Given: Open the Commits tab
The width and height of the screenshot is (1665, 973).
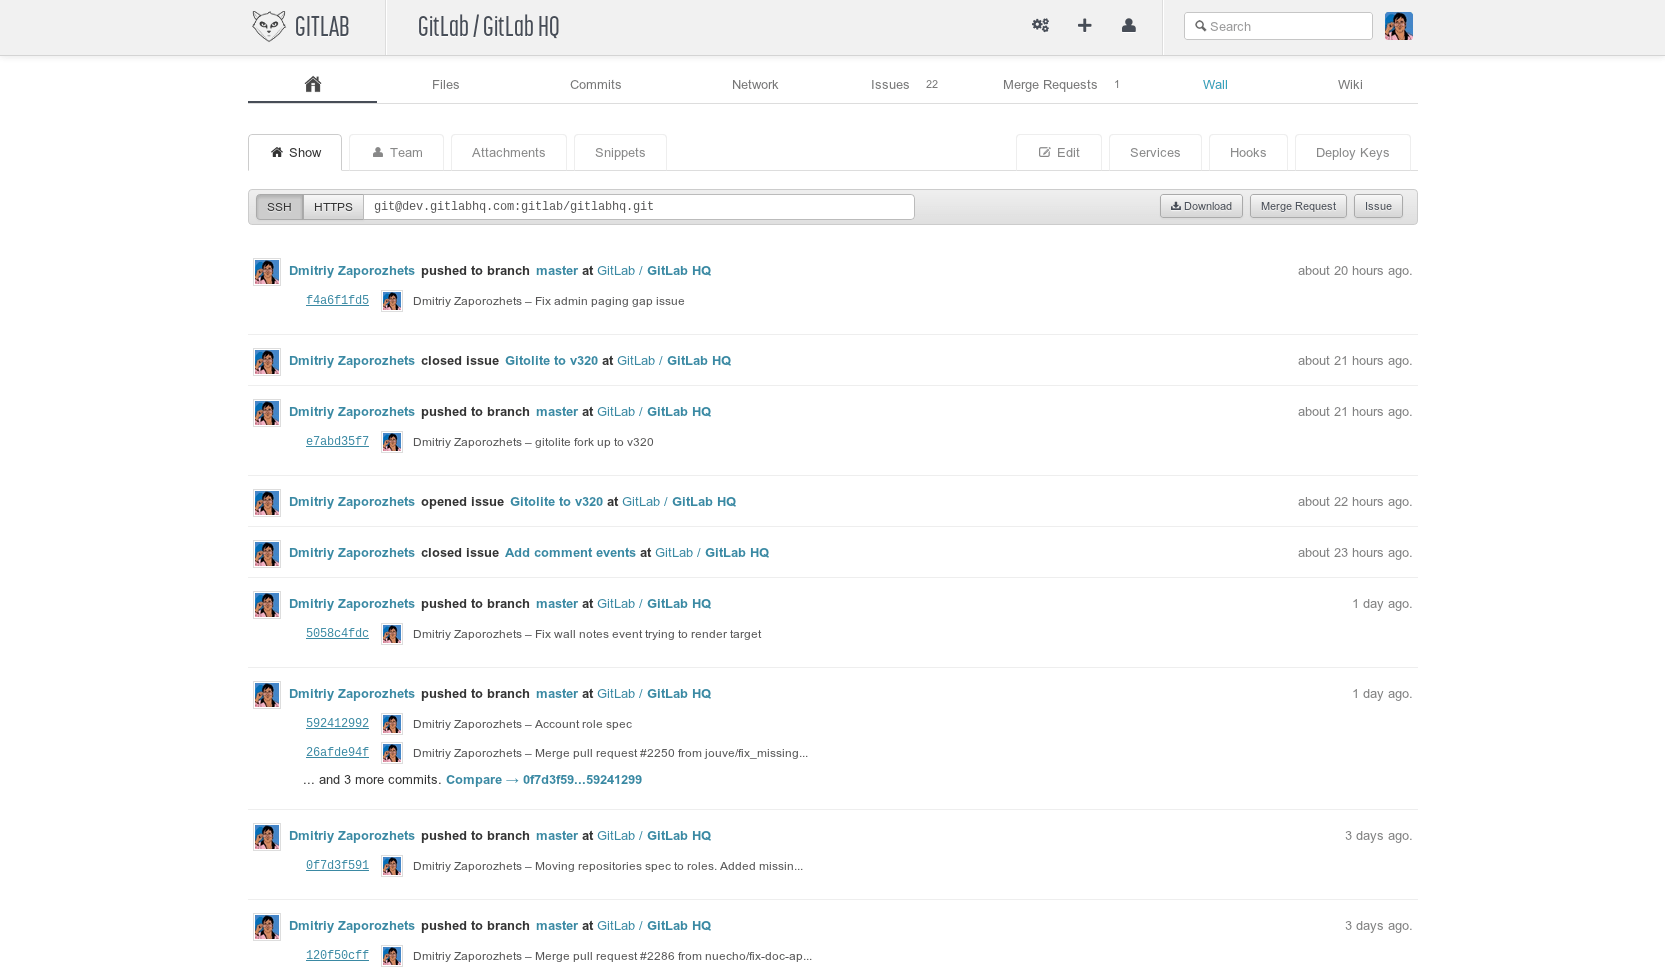Looking at the screenshot, I should pos(595,85).
